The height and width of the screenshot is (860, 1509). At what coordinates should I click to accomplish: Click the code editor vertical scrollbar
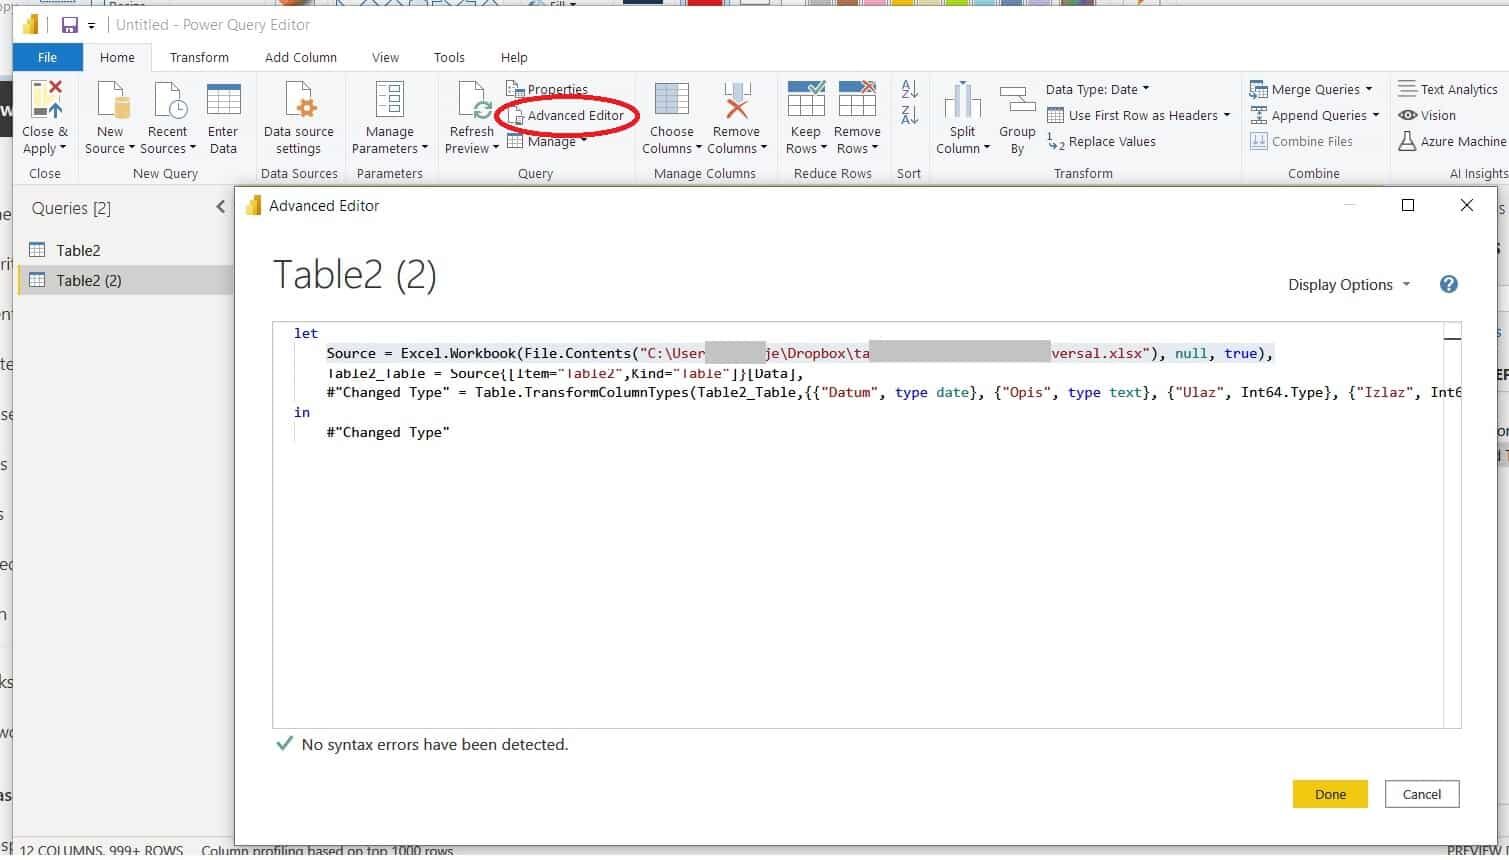(1452, 525)
